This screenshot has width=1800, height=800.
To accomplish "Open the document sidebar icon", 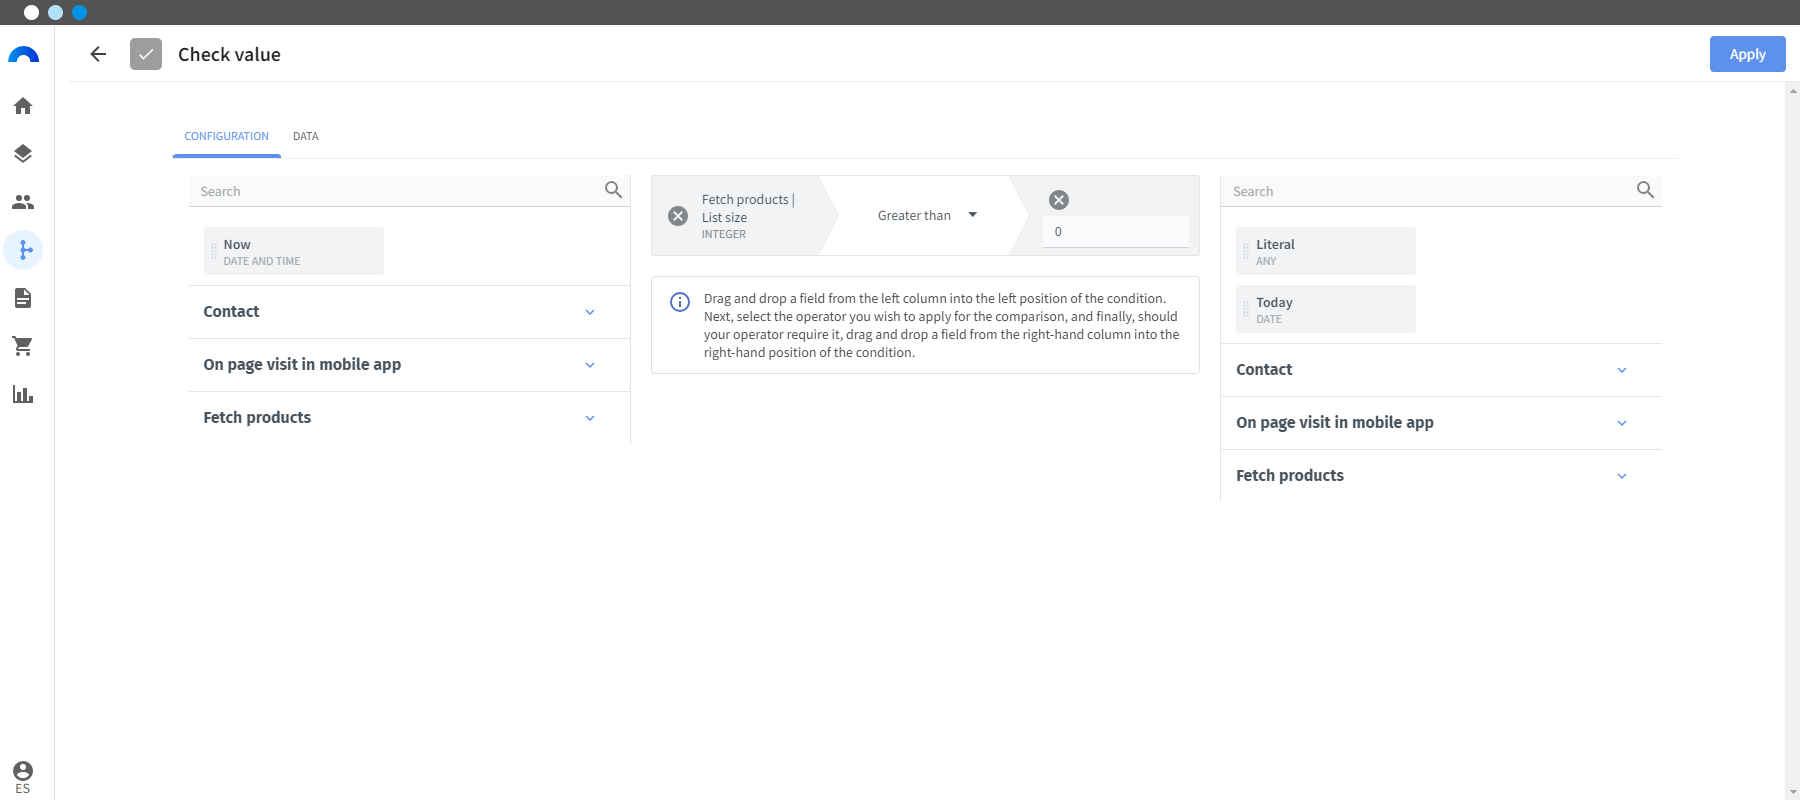I will click(x=23, y=298).
